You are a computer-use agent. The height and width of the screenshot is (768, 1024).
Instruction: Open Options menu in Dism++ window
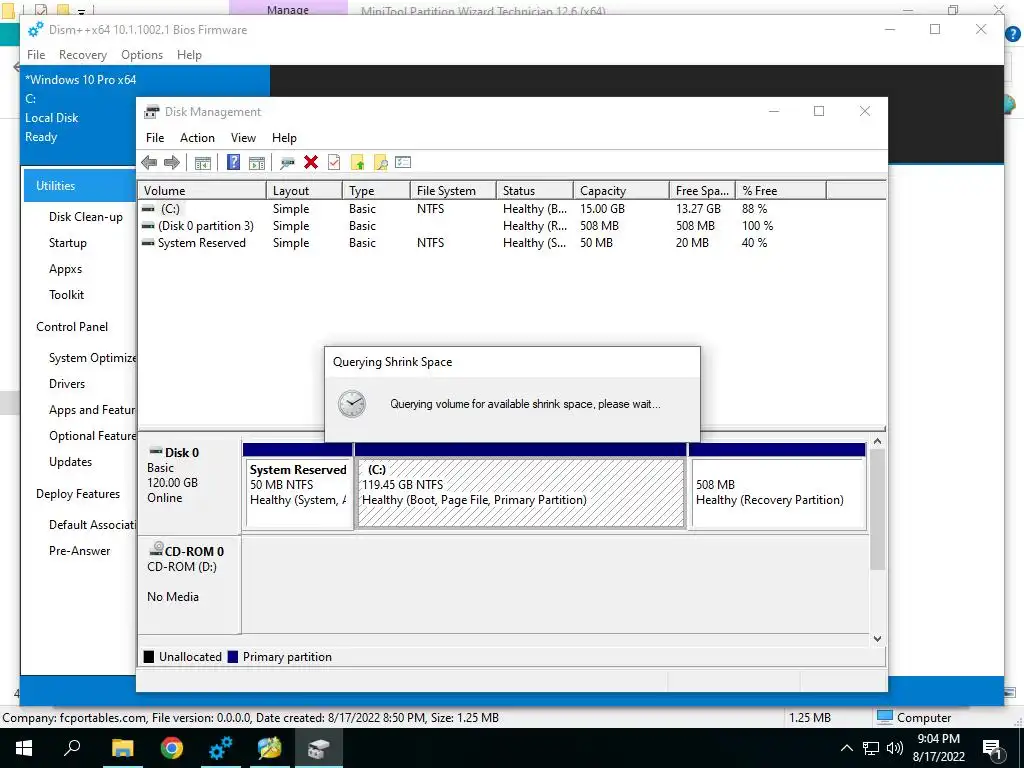point(142,55)
